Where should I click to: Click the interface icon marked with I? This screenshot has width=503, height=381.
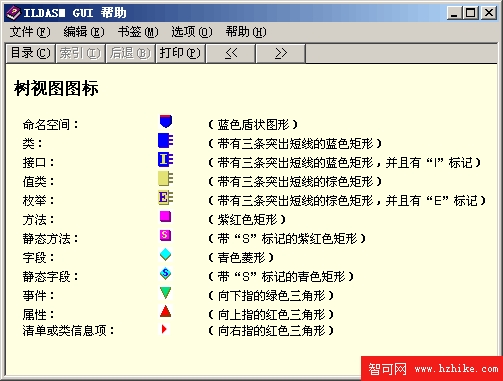tap(166, 159)
